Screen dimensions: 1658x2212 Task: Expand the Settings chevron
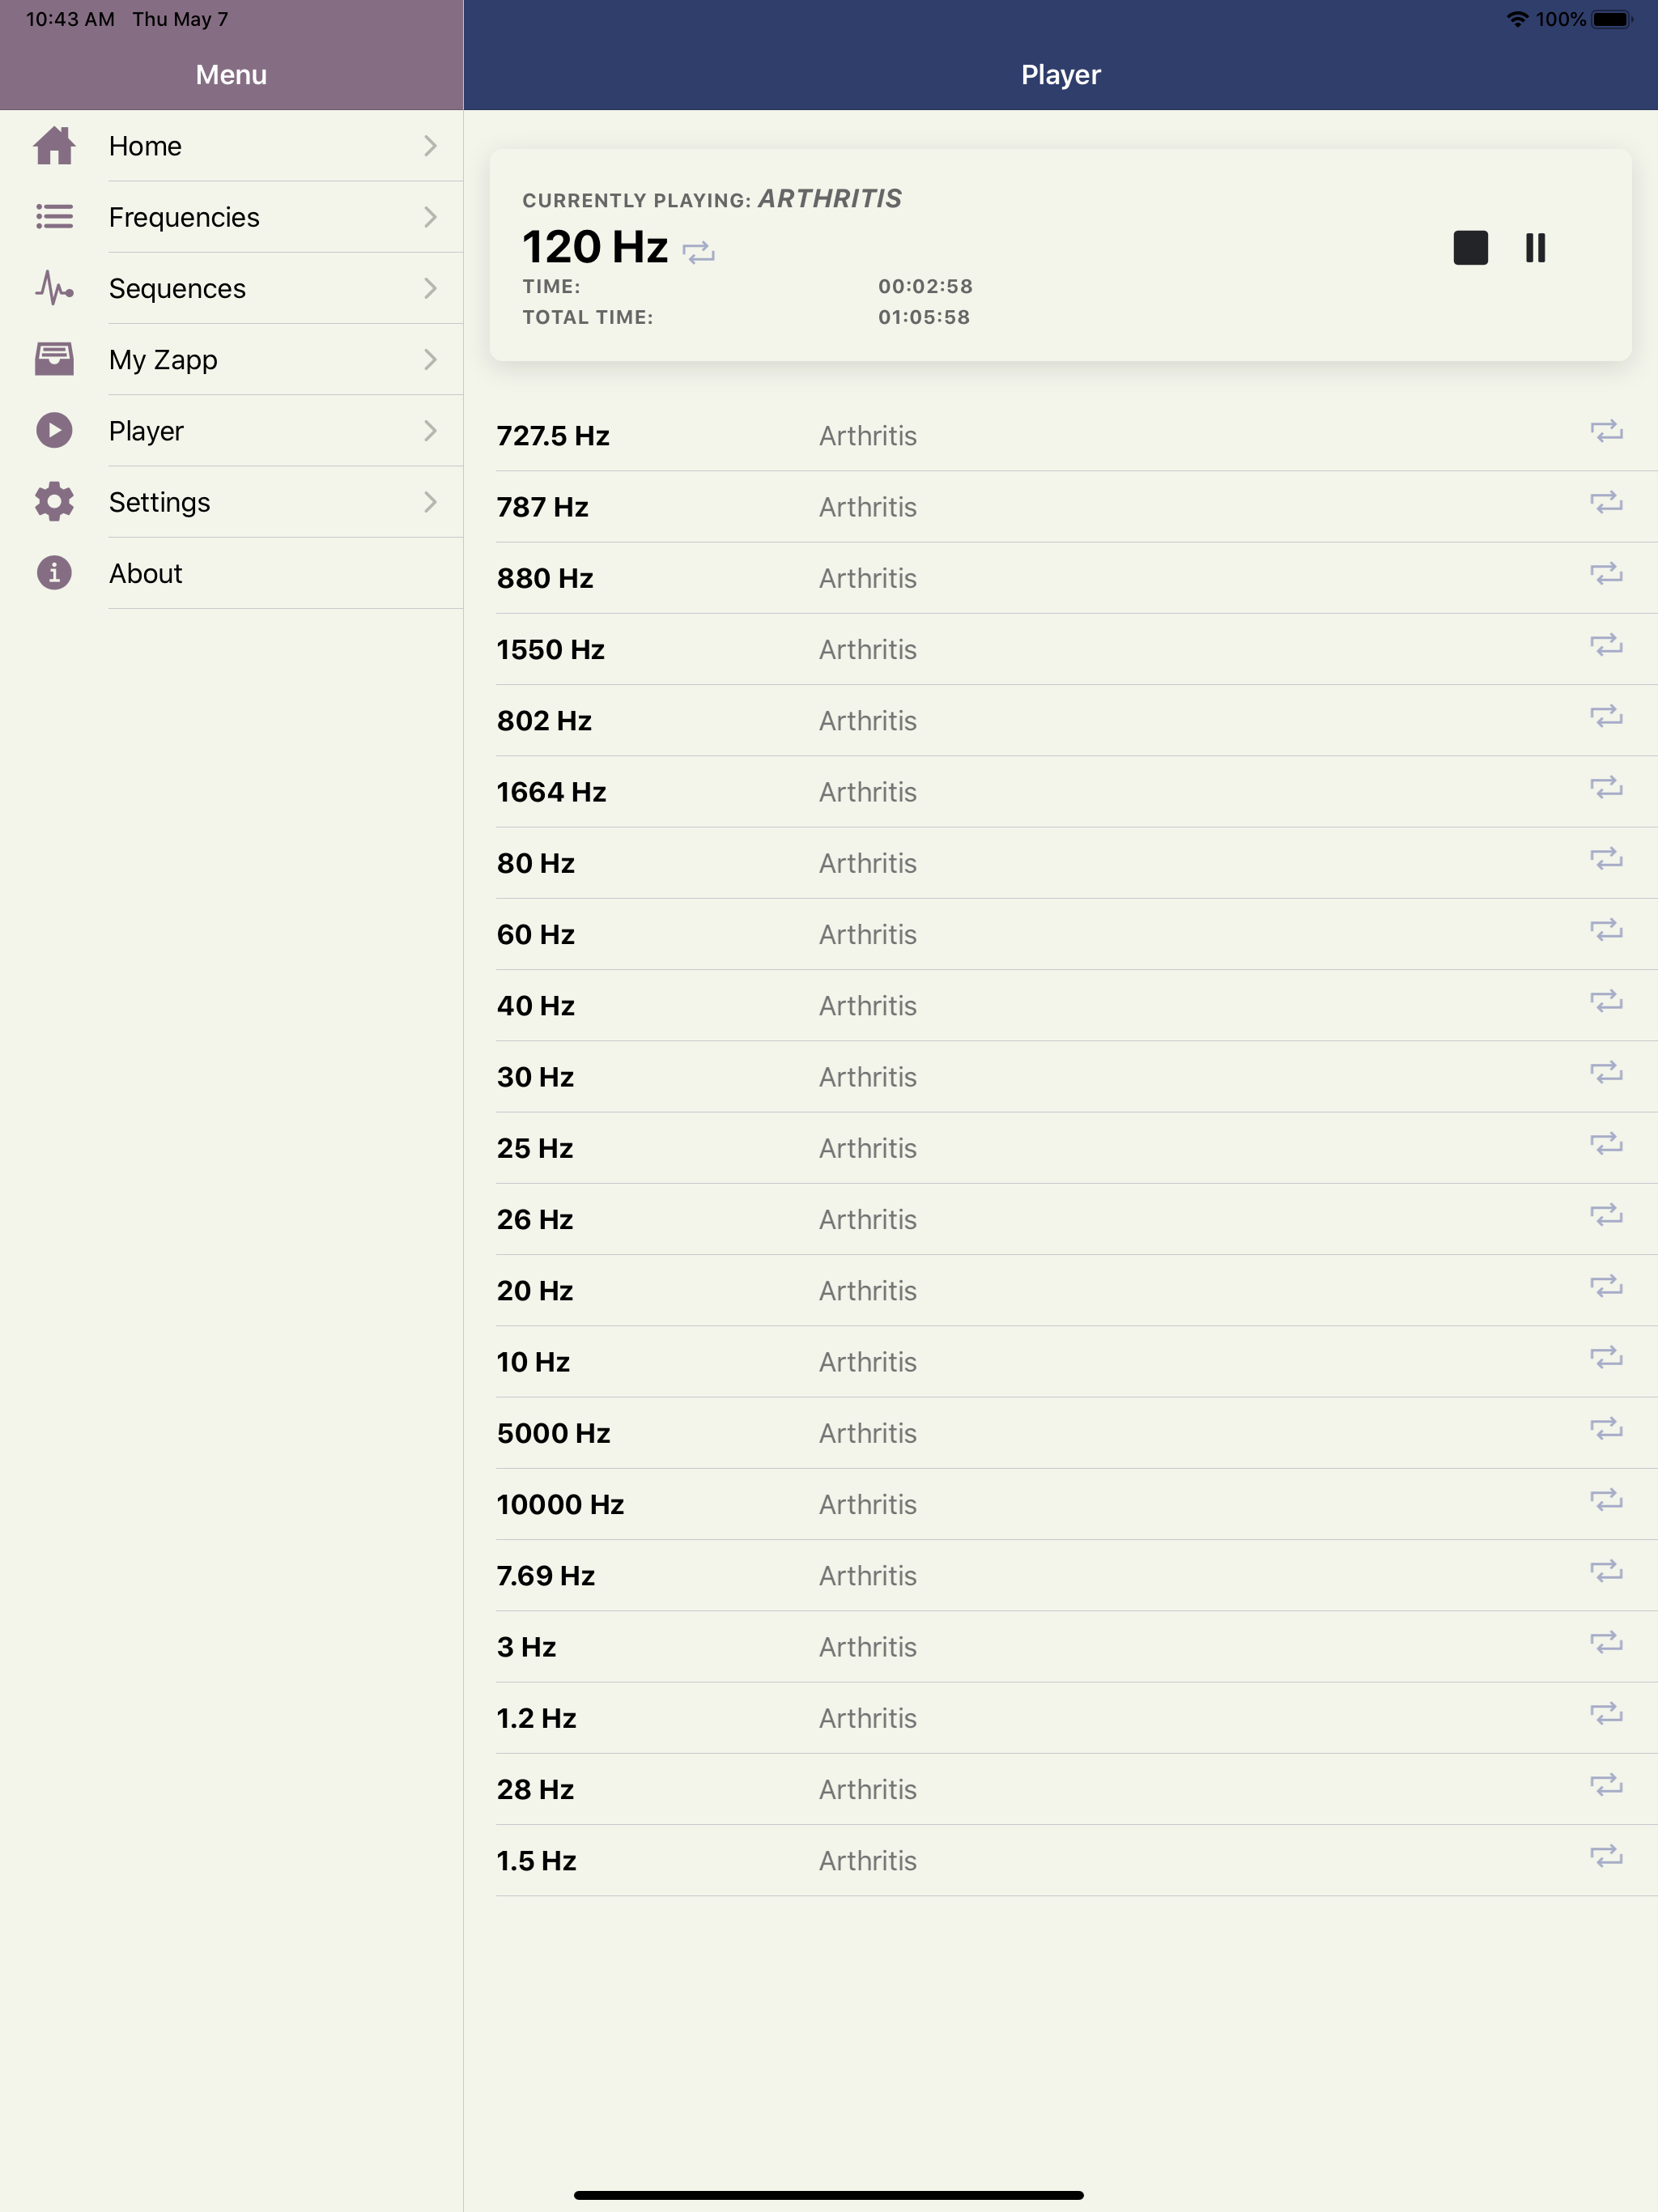(430, 502)
